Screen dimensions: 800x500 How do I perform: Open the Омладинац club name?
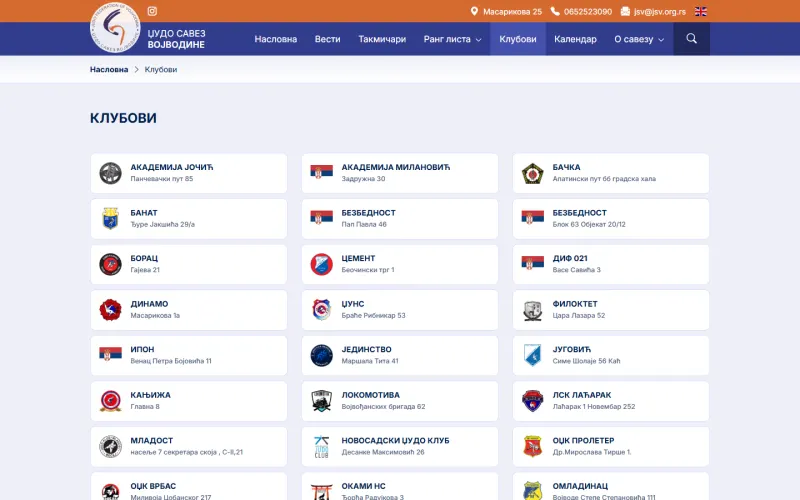click(x=580, y=486)
